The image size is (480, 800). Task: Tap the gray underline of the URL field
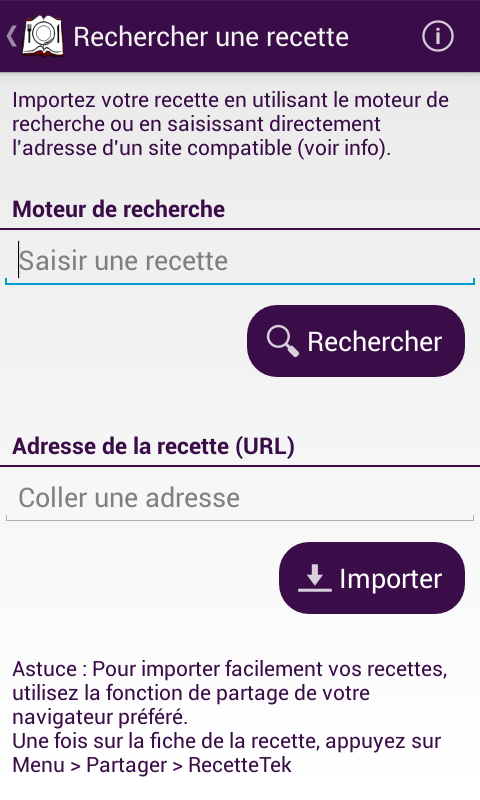pyautogui.click(x=240, y=519)
